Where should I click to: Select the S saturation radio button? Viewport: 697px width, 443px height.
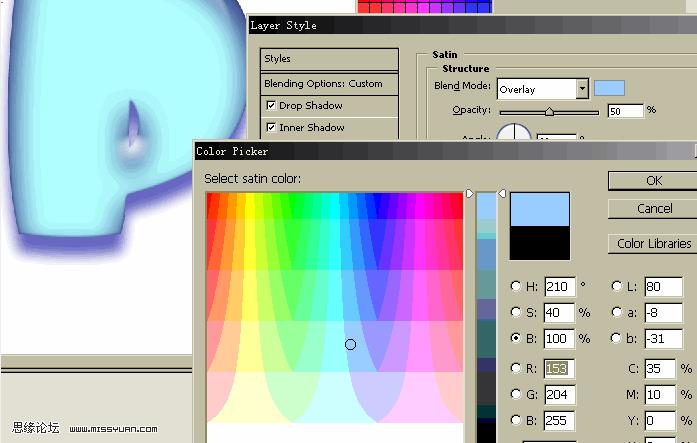tap(516, 313)
